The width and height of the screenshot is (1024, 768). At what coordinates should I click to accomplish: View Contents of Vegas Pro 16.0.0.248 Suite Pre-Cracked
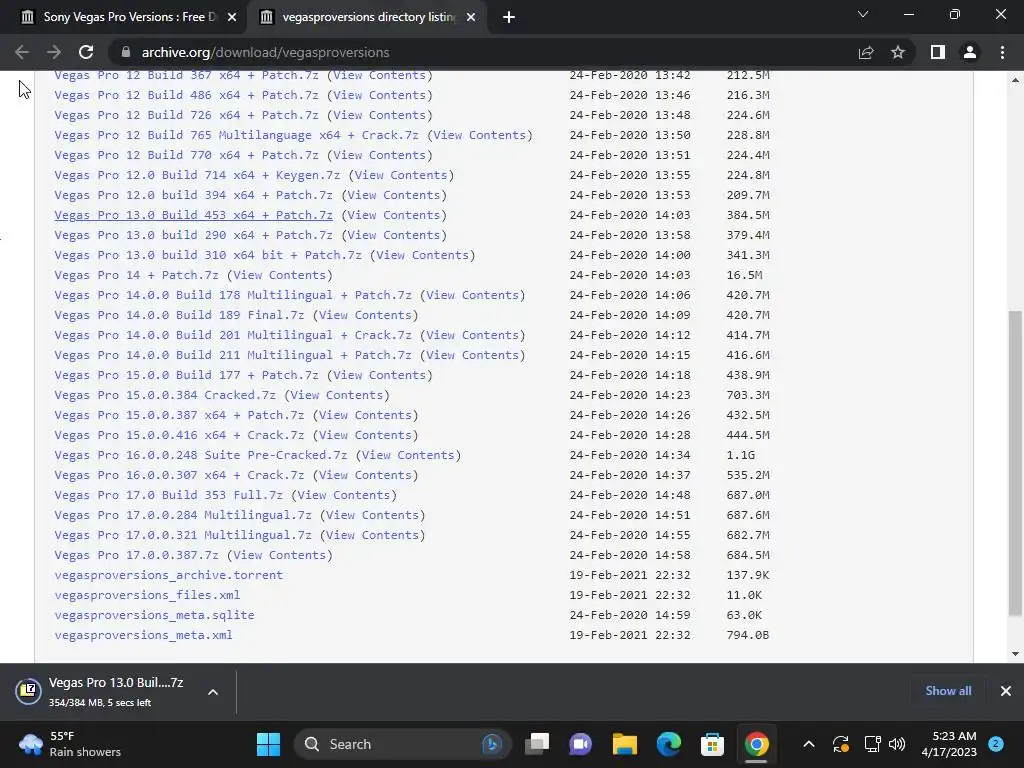(408, 455)
